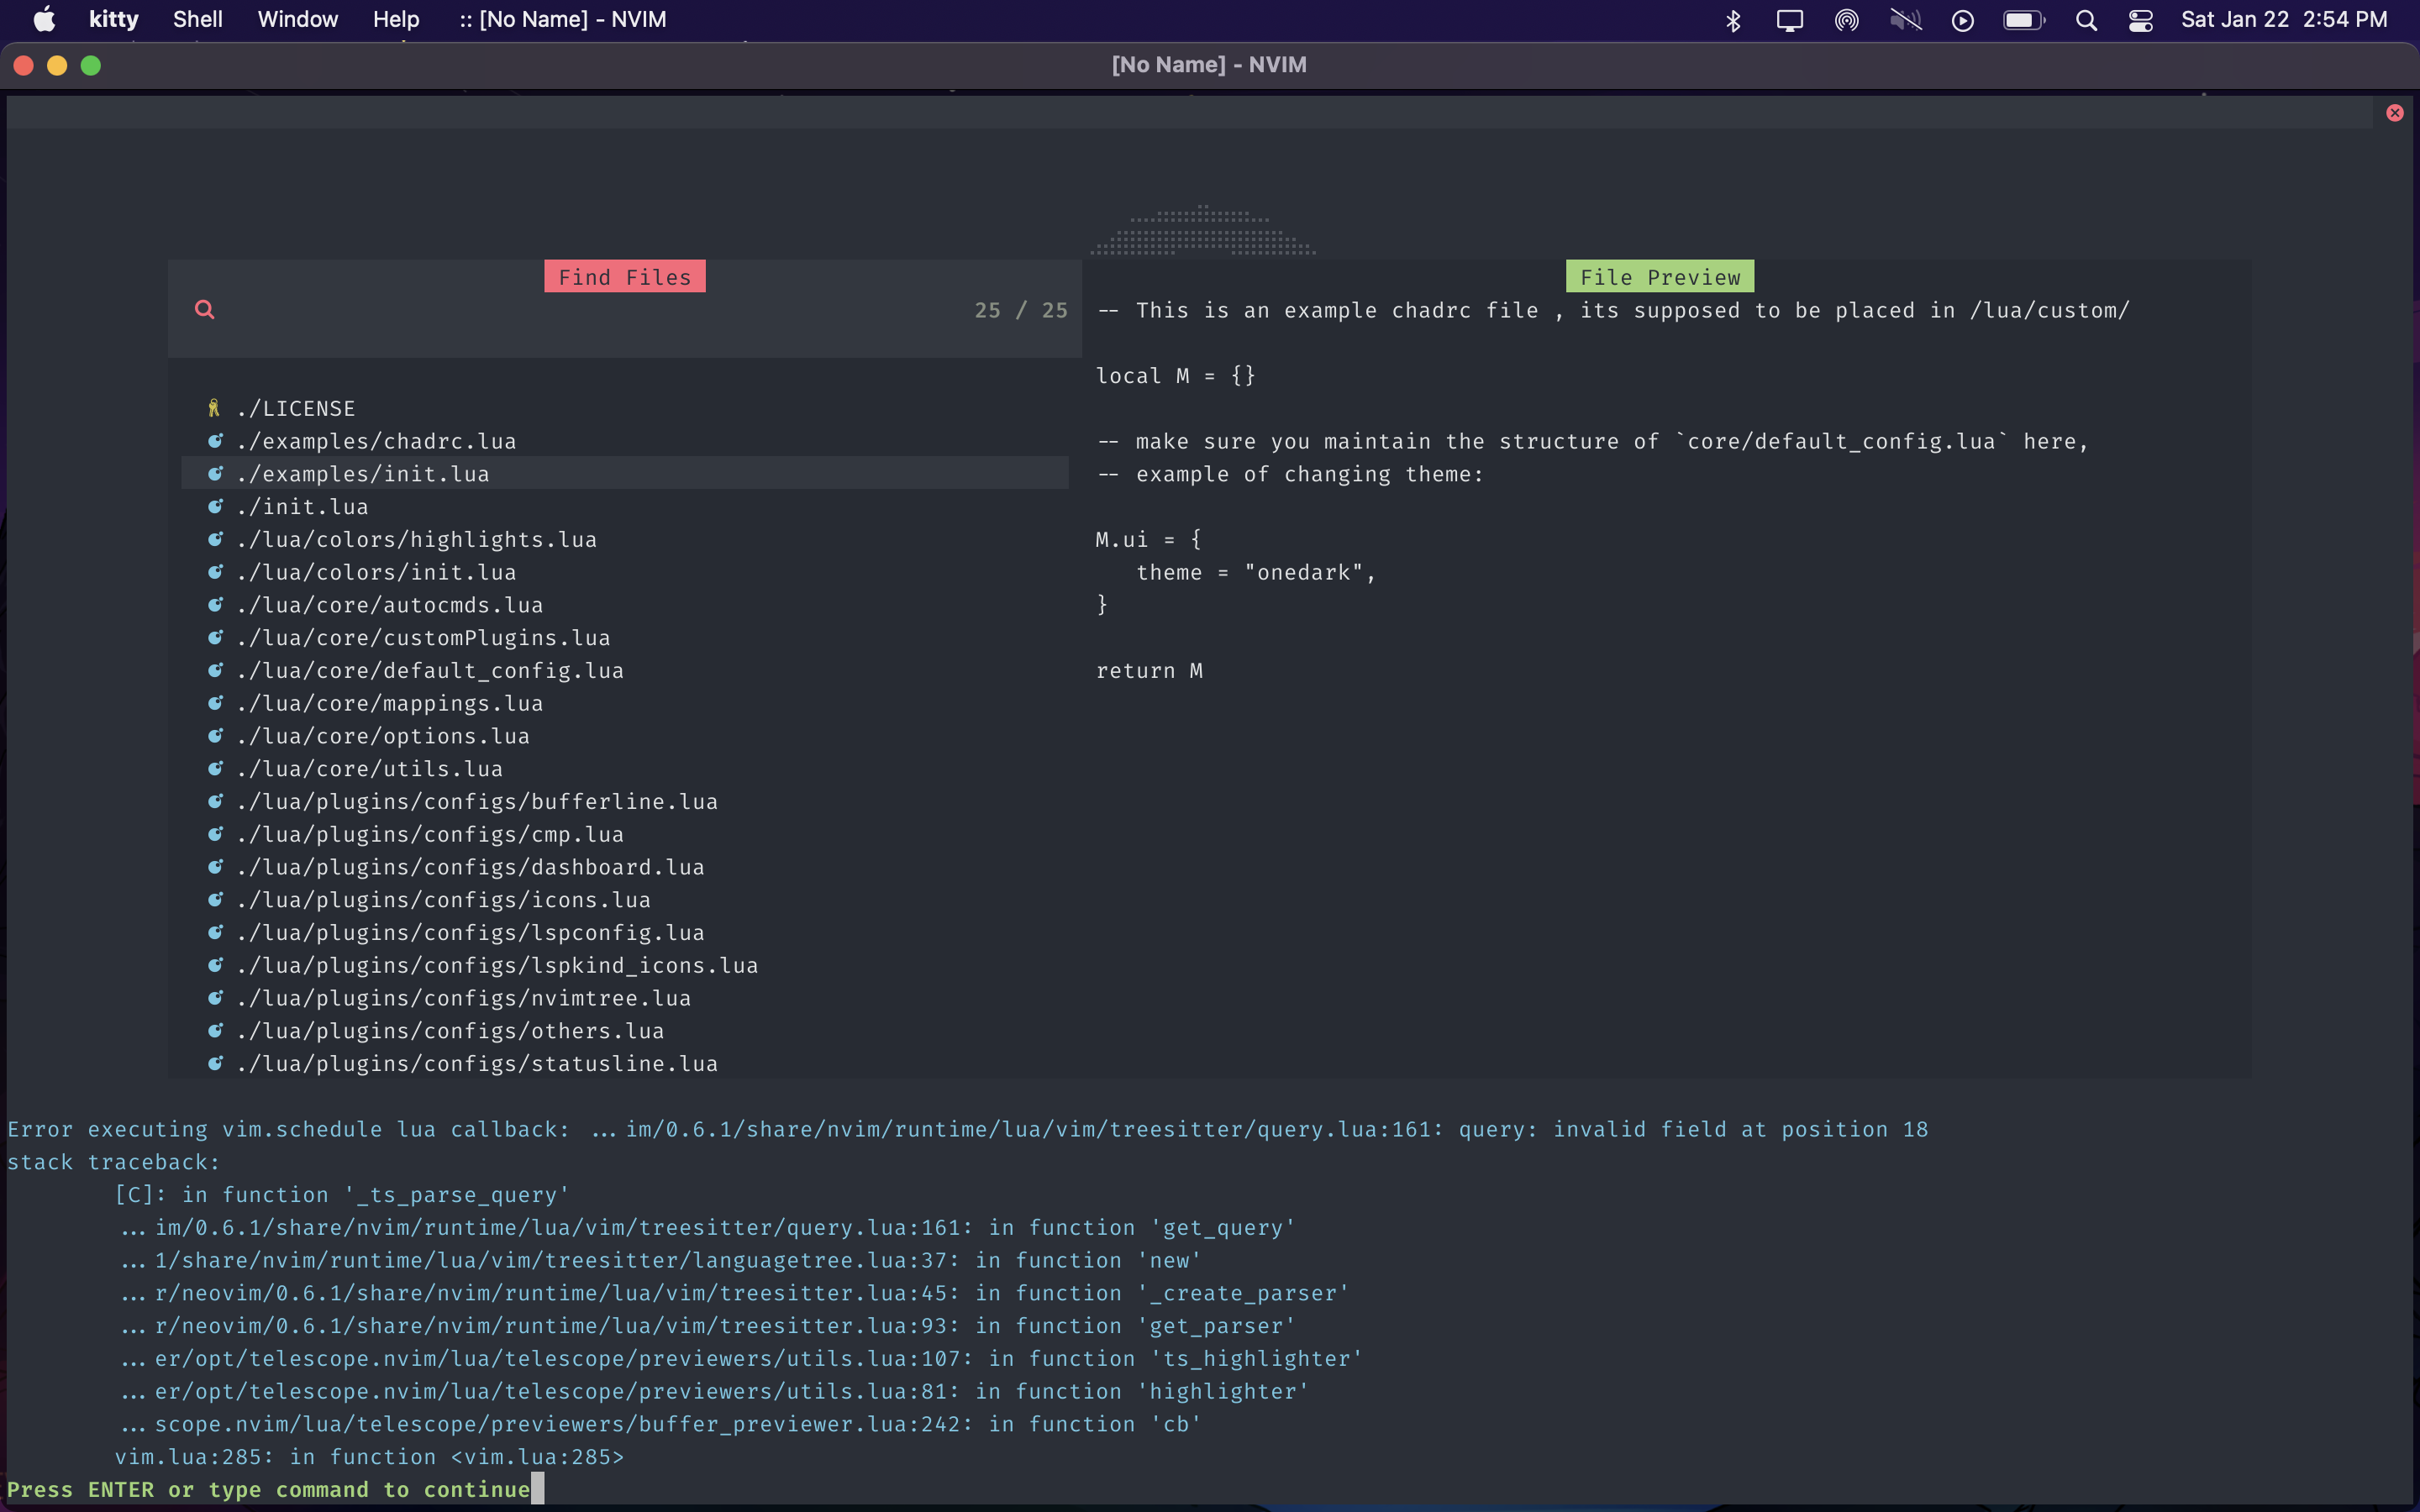Open the screen mirroring display icon
The width and height of the screenshot is (2420, 1512).
1789,20
